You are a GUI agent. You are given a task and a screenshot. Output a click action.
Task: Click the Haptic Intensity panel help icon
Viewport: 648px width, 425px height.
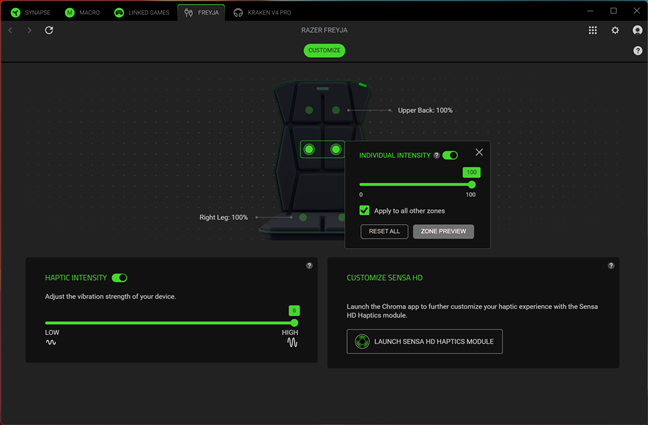coord(309,266)
